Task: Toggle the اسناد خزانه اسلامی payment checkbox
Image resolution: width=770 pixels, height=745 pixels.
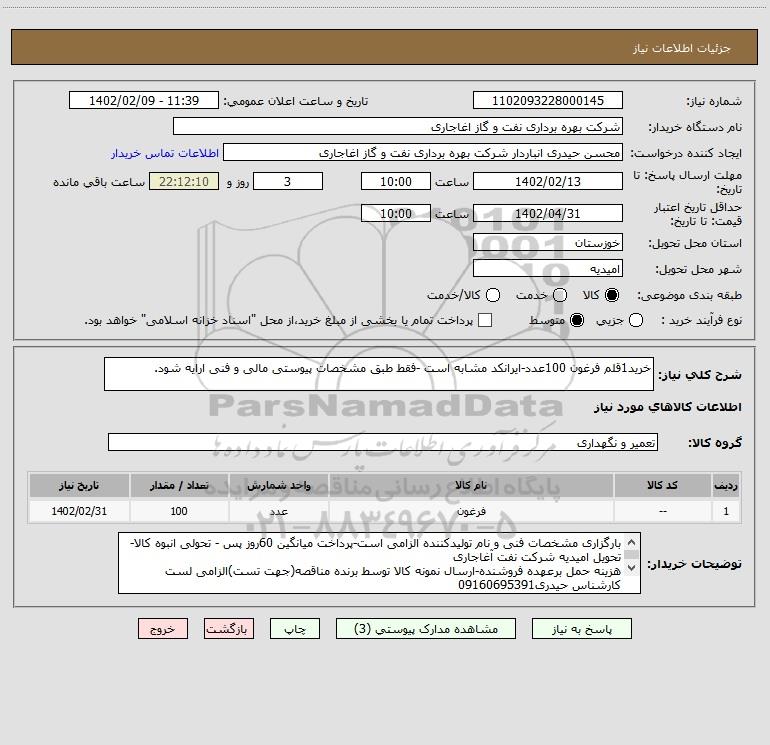Action: pyautogui.click(x=485, y=320)
